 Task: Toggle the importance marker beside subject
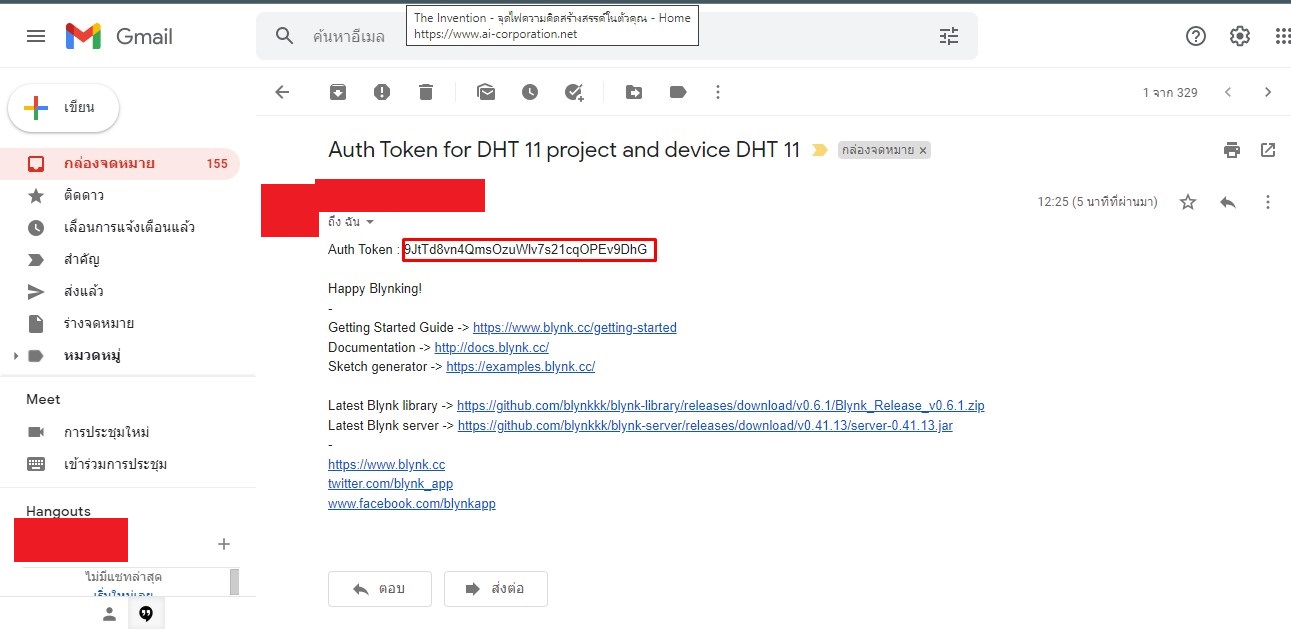(x=820, y=151)
